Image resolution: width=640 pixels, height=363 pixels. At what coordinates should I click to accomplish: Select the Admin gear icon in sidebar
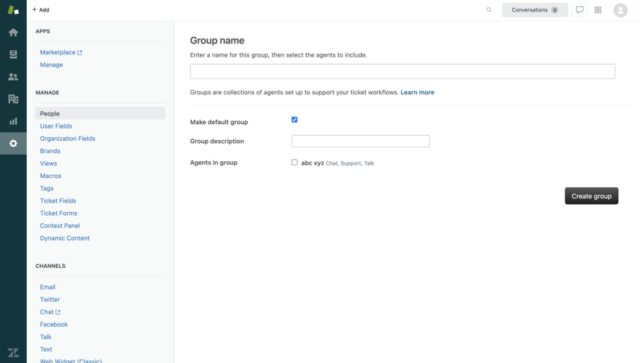click(x=13, y=143)
